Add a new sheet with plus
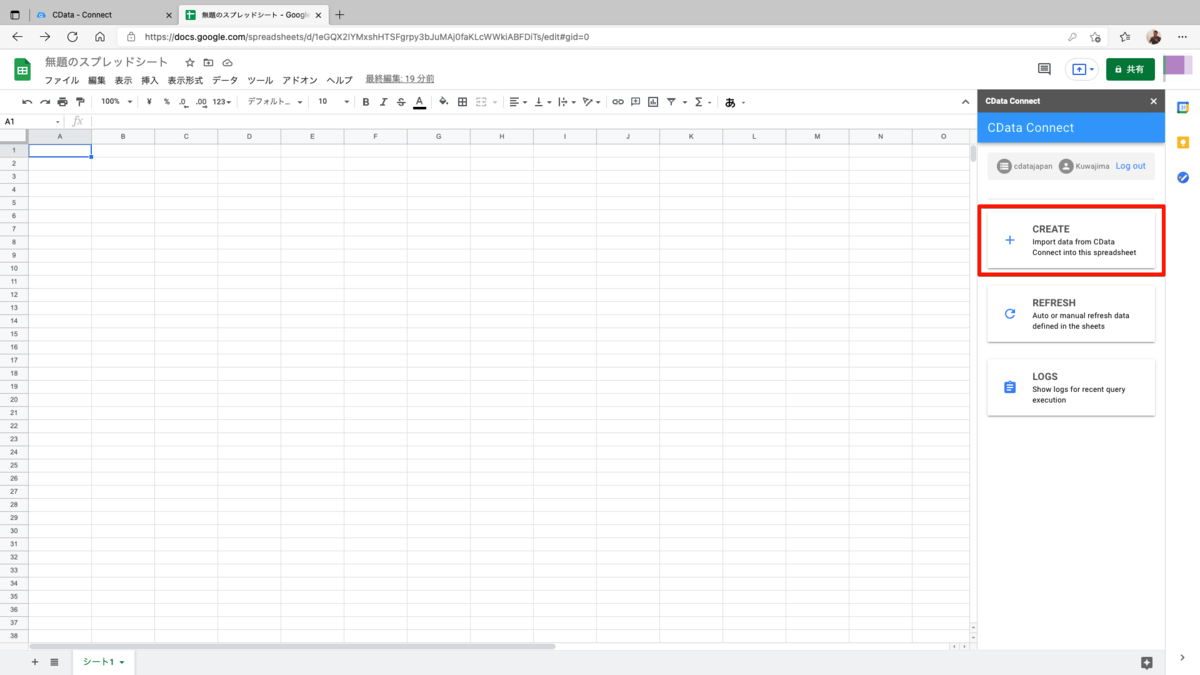 [35, 662]
